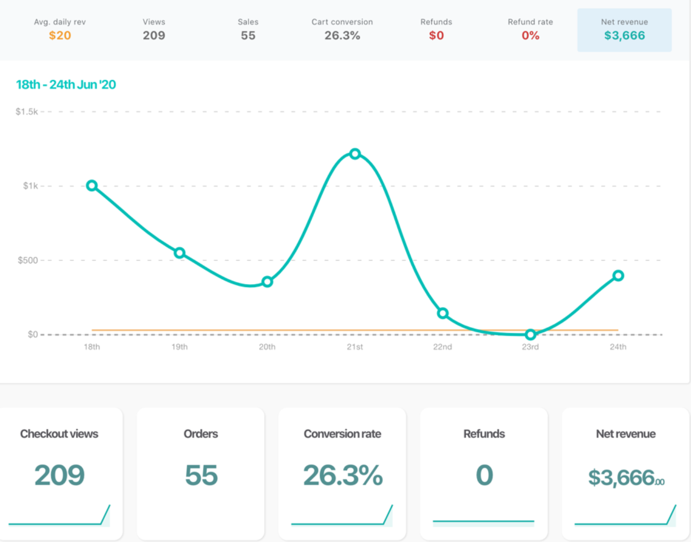Viewport: 691px width, 542px height.
Task: Click the 24th data point on the chart
Action: pyautogui.click(x=618, y=275)
